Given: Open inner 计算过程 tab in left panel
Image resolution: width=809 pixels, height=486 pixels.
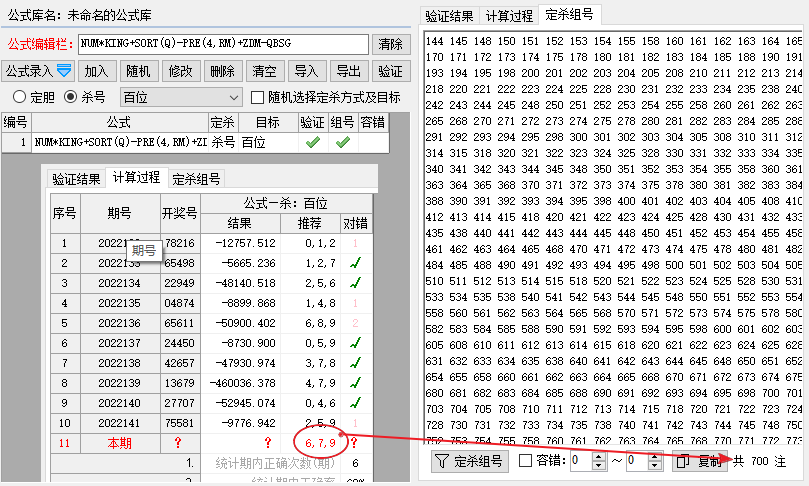Looking at the screenshot, I should point(136,177).
